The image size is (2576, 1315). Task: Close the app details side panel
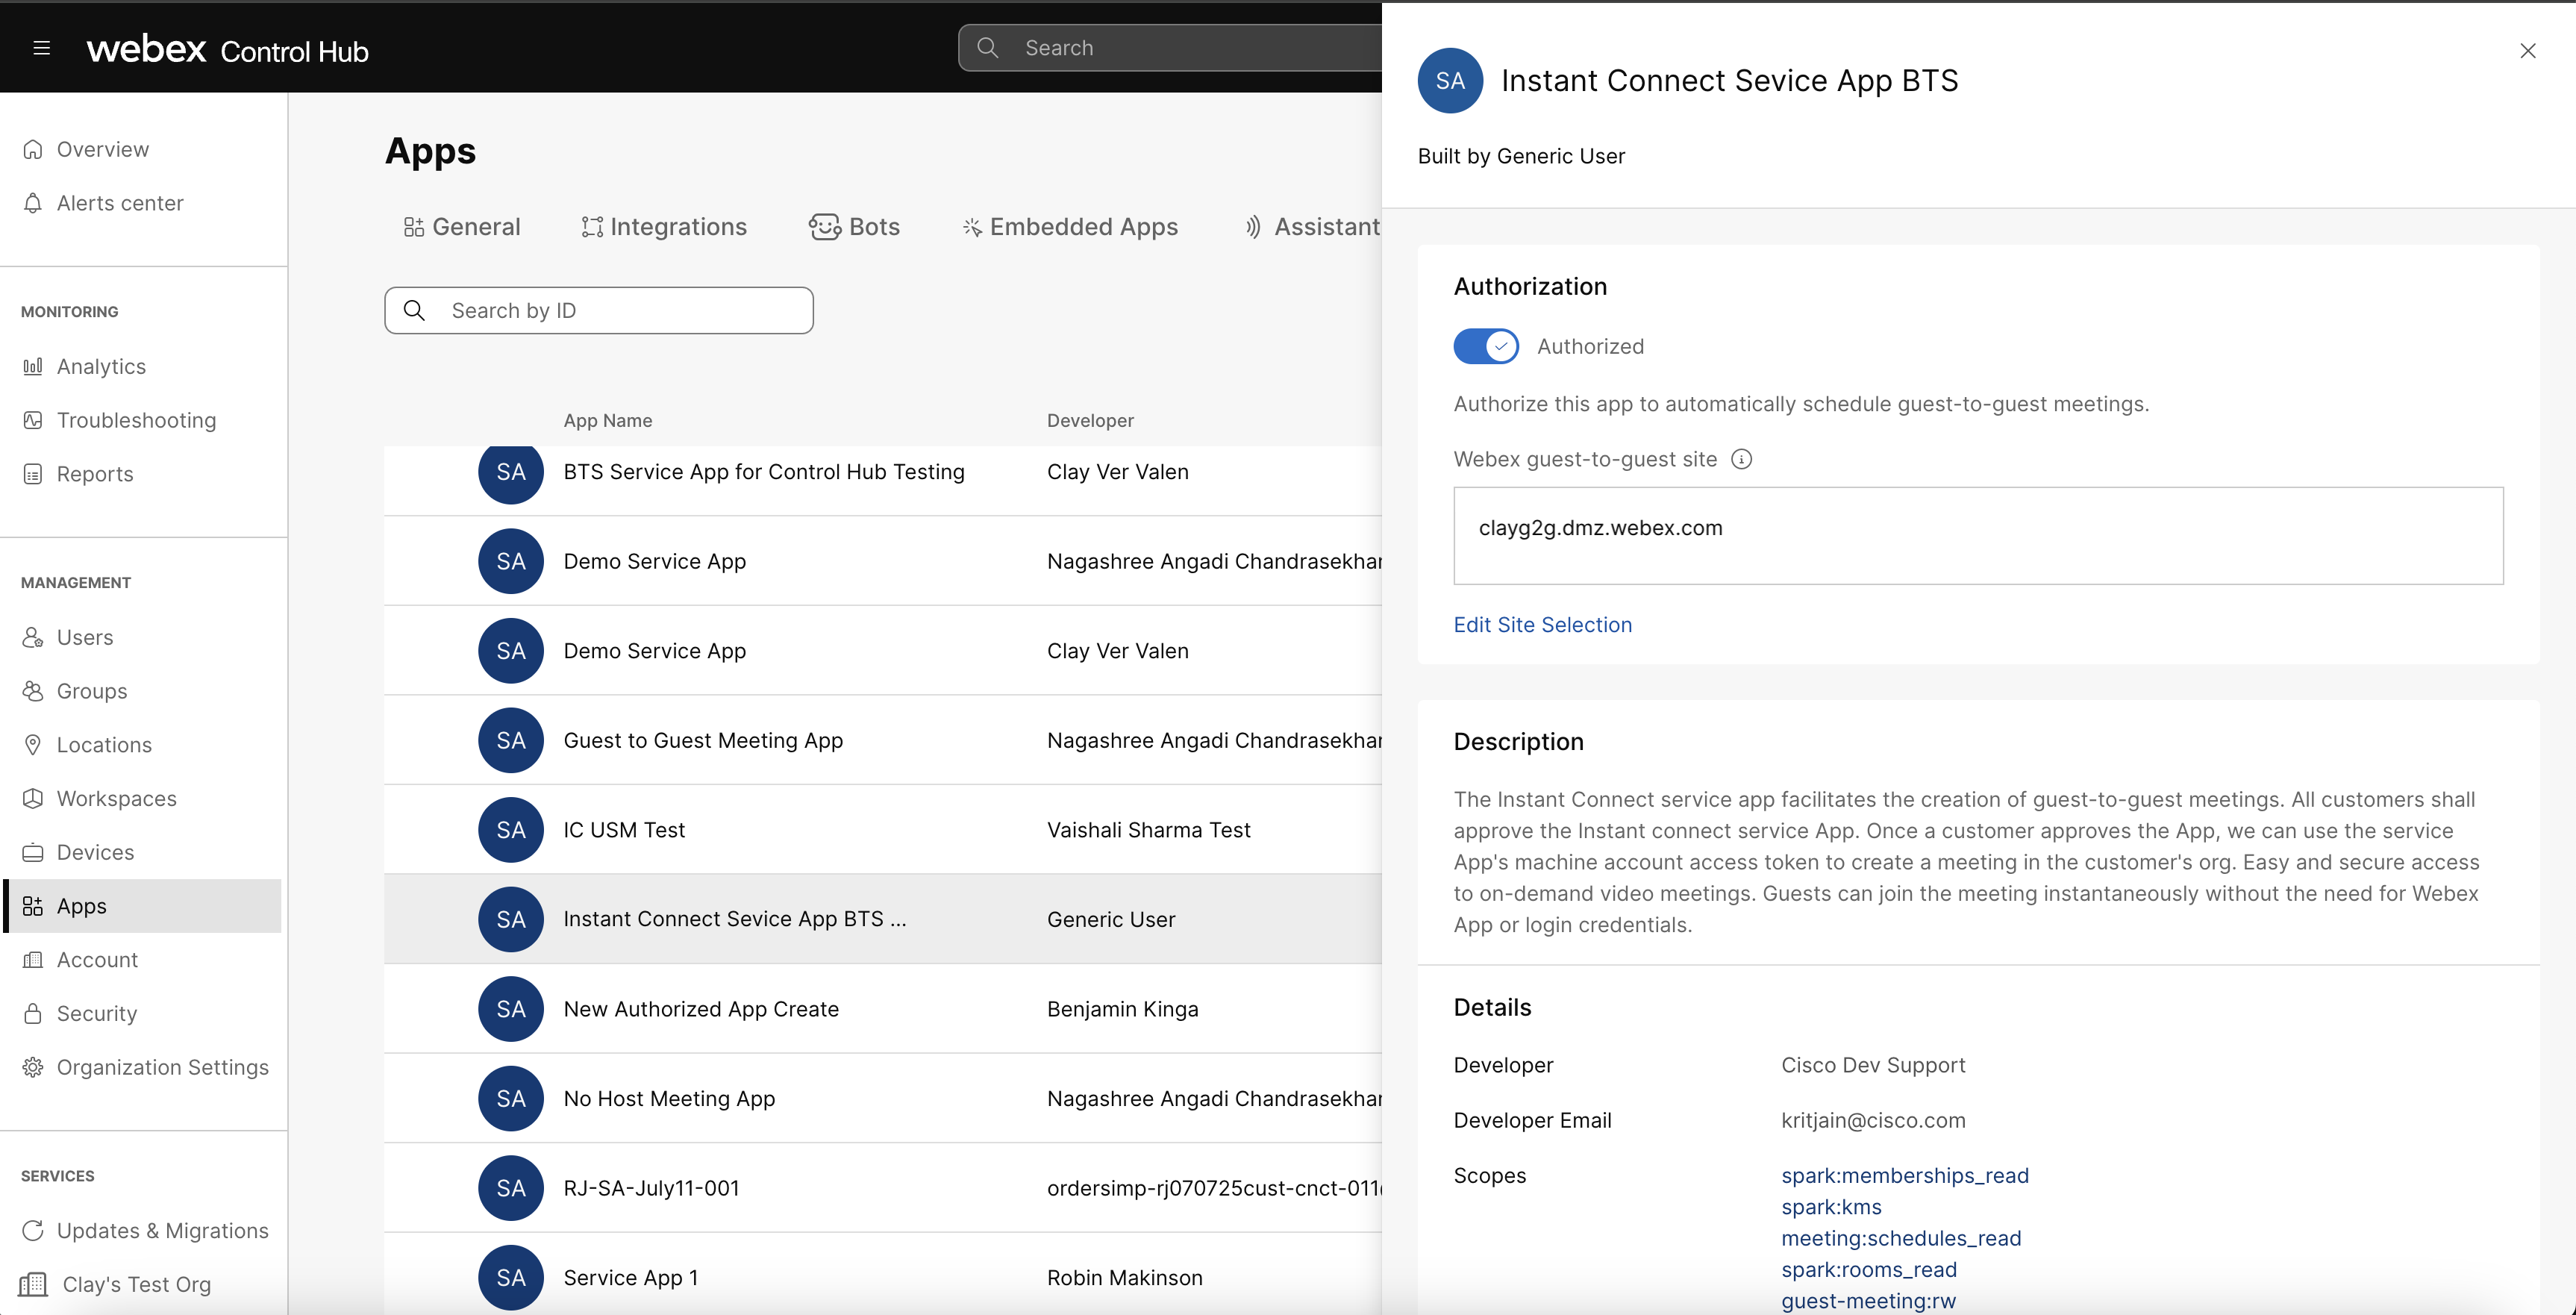pos(2527,50)
